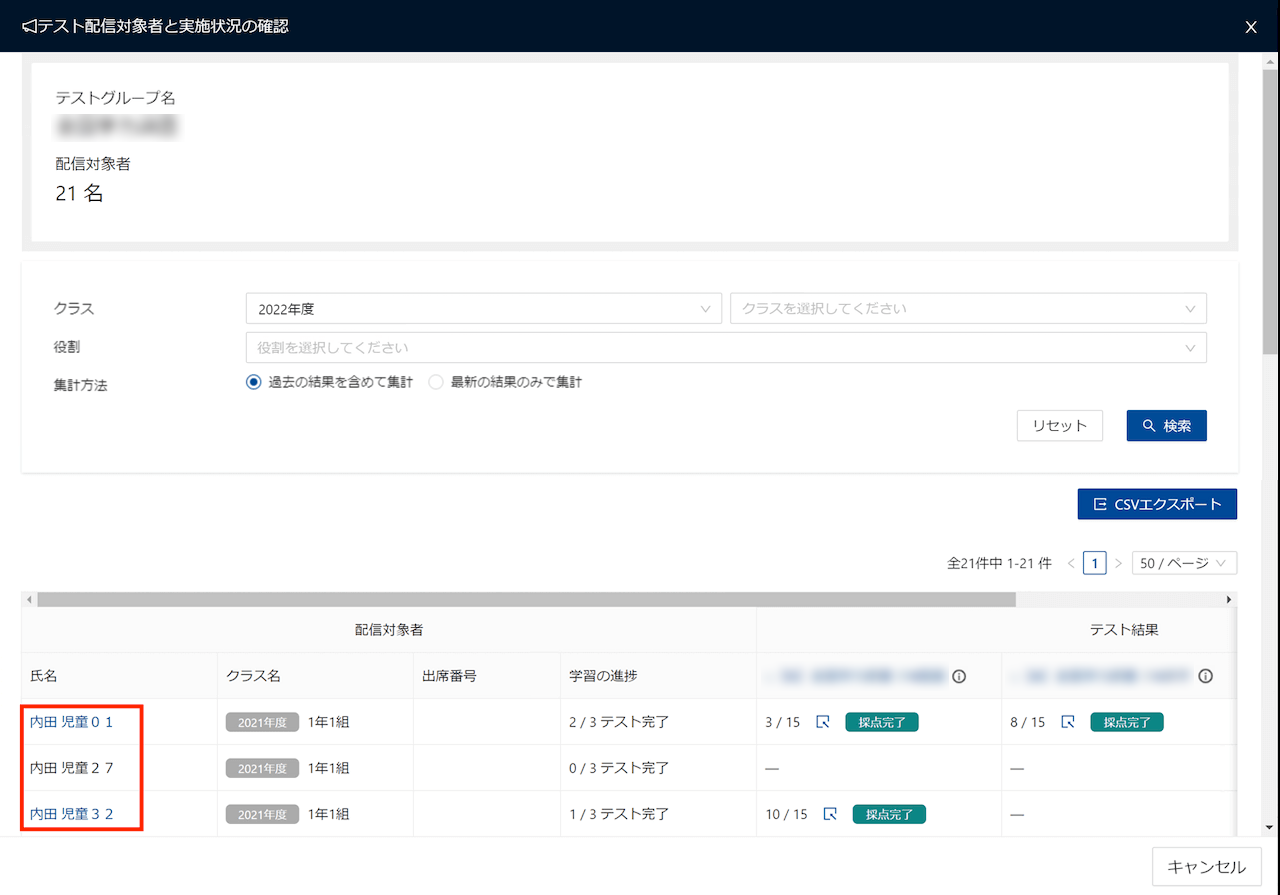Go to next page arrow in pagination
Screen dimensions: 1280x895
(1118, 563)
